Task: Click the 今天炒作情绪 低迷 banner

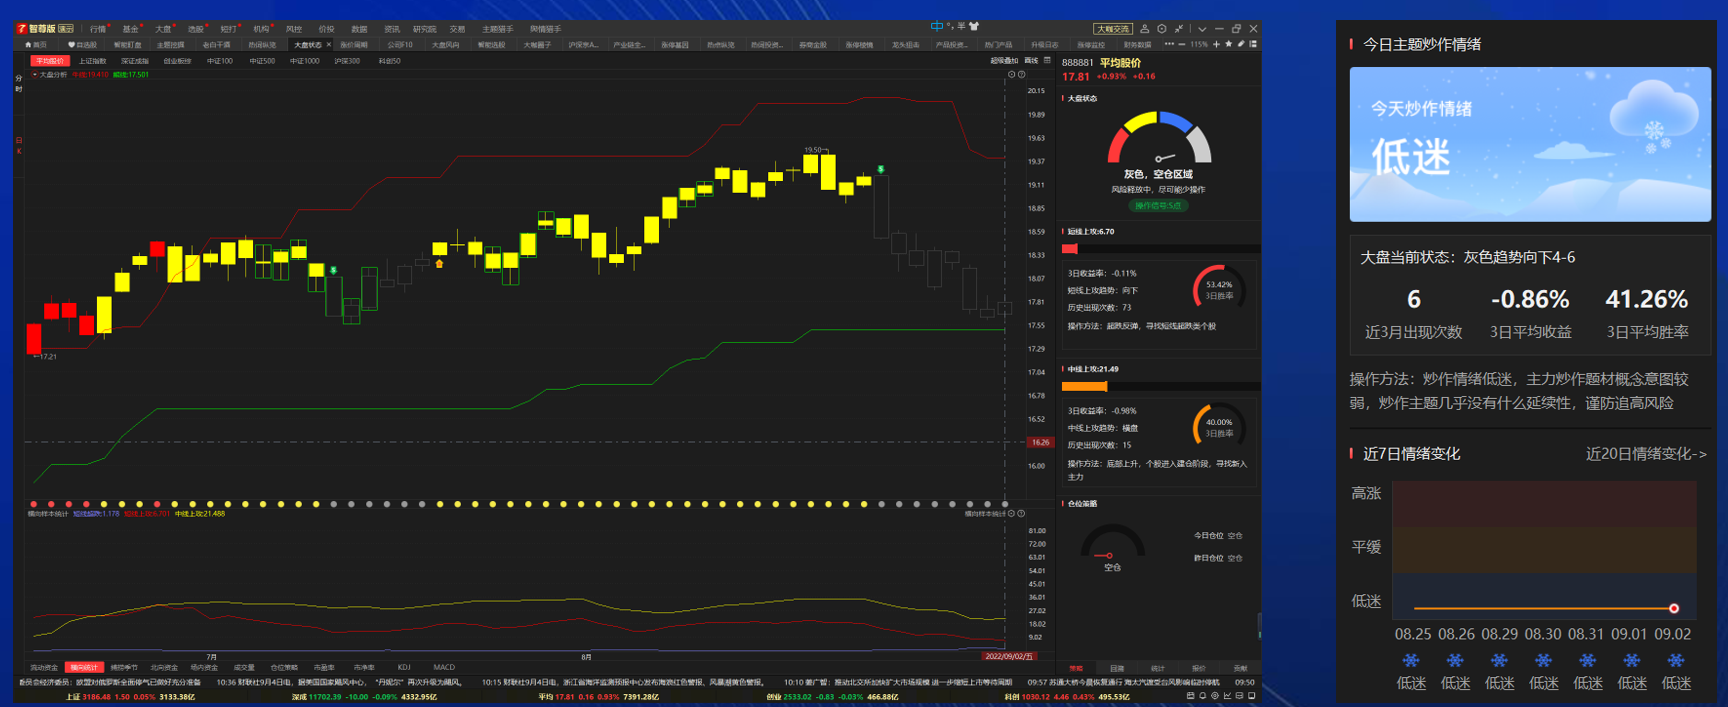Action: click(1530, 144)
